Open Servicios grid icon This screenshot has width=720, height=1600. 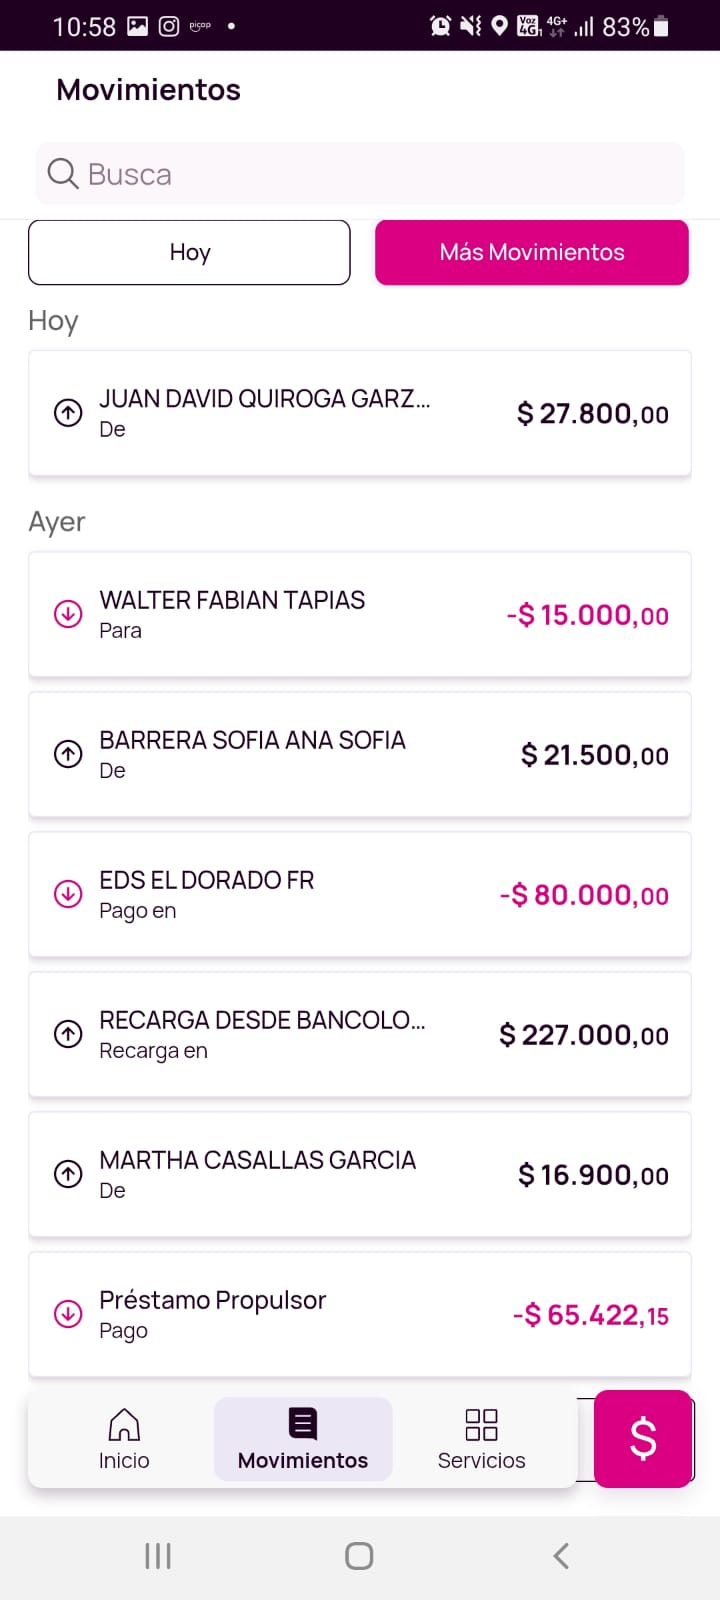481,1424
